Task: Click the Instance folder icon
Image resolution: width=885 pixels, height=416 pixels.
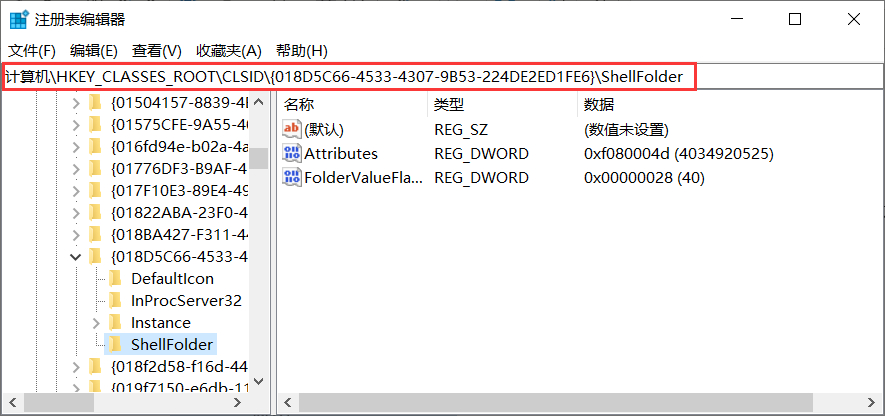Action: (x=115, y=322)
